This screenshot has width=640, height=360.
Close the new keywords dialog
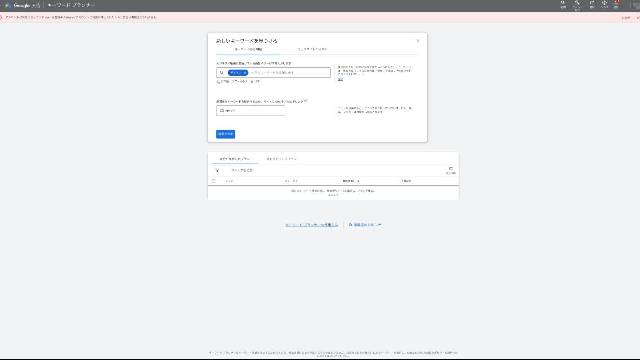[418, 41]
